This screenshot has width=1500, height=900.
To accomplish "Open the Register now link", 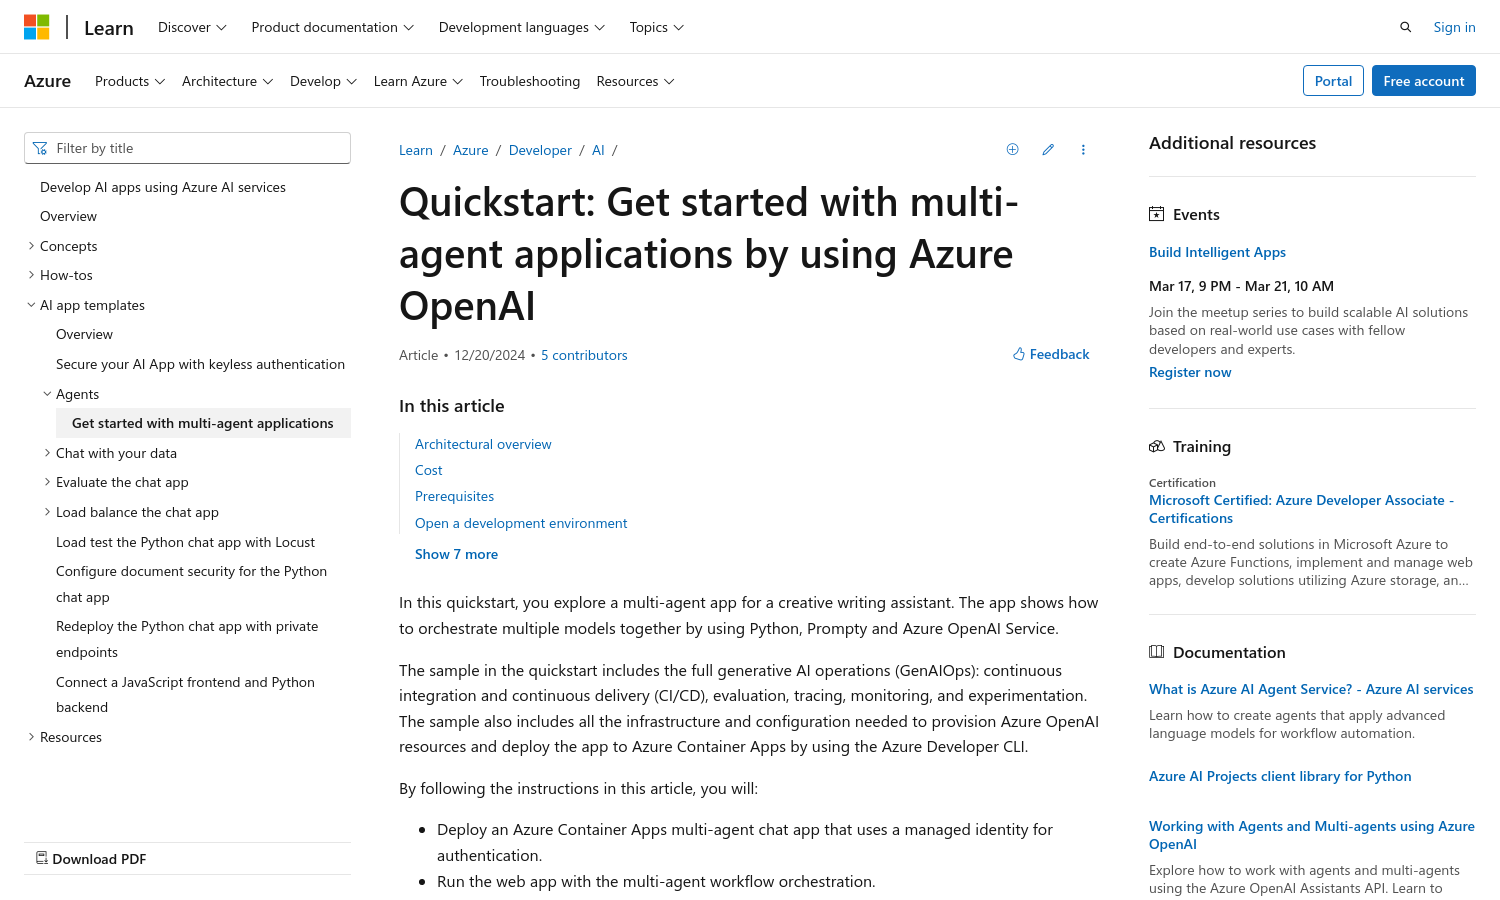I will coord(1190,371).
